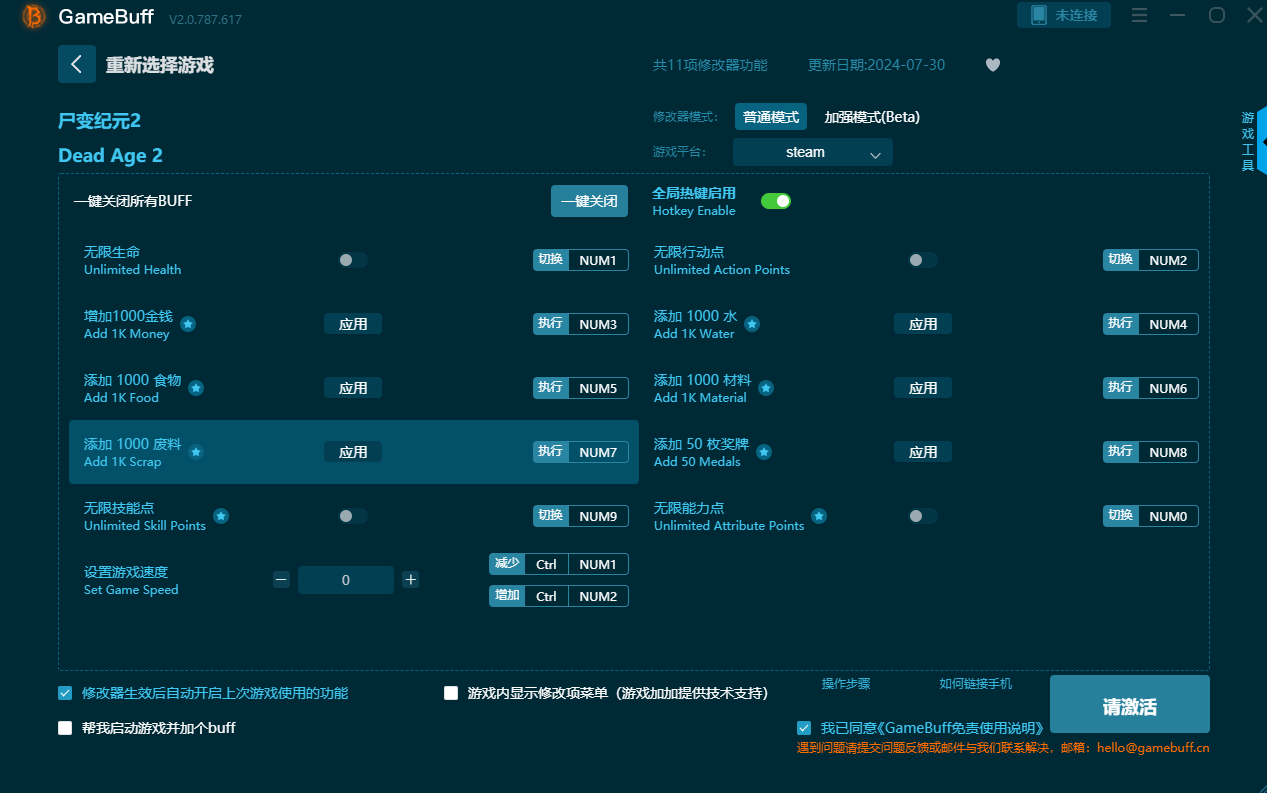Click the 一键关闭 button to close all buffs

tap(589, 201)
